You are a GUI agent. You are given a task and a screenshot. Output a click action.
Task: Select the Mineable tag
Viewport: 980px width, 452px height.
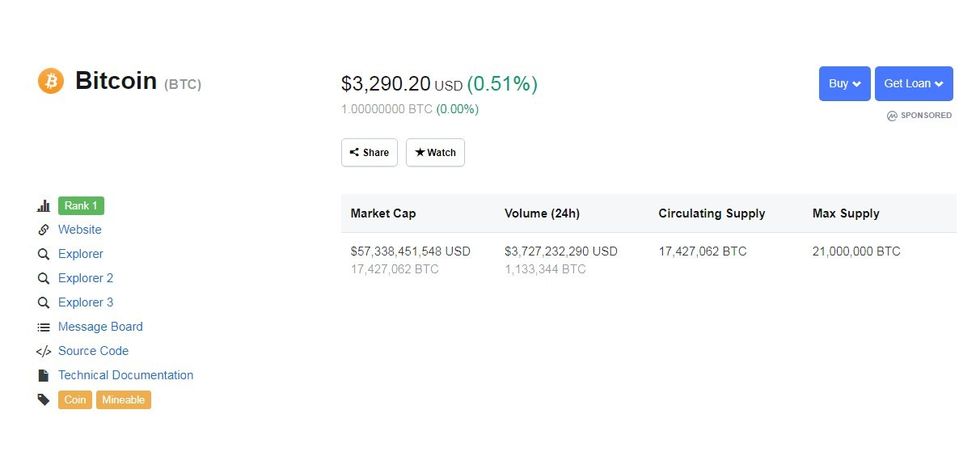[x=123, y=400]
